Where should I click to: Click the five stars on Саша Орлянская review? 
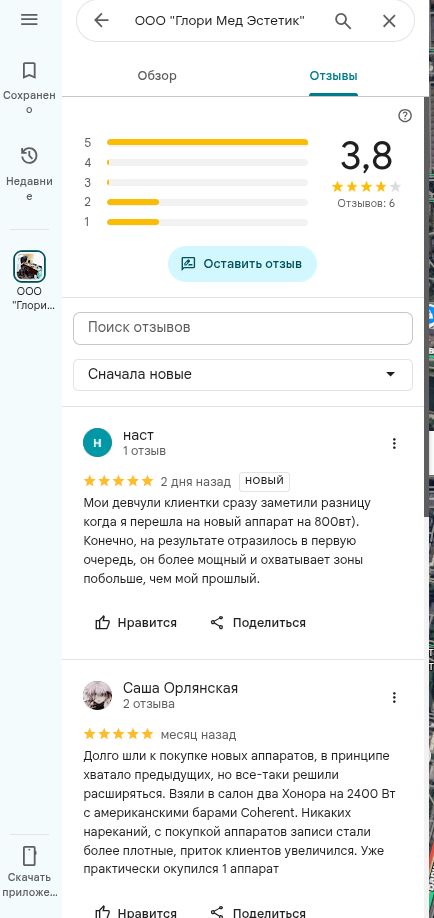tap(118, 734)
